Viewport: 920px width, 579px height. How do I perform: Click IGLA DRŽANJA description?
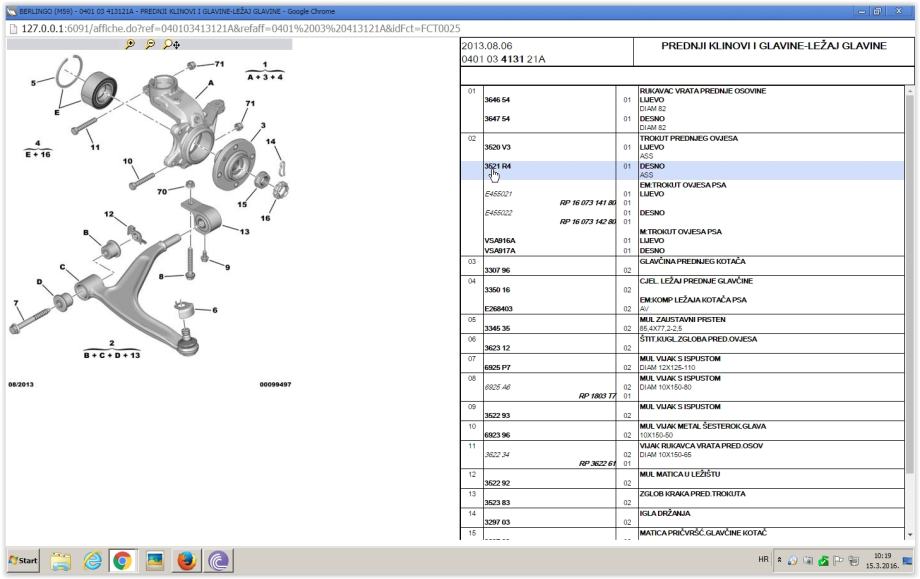665,513
